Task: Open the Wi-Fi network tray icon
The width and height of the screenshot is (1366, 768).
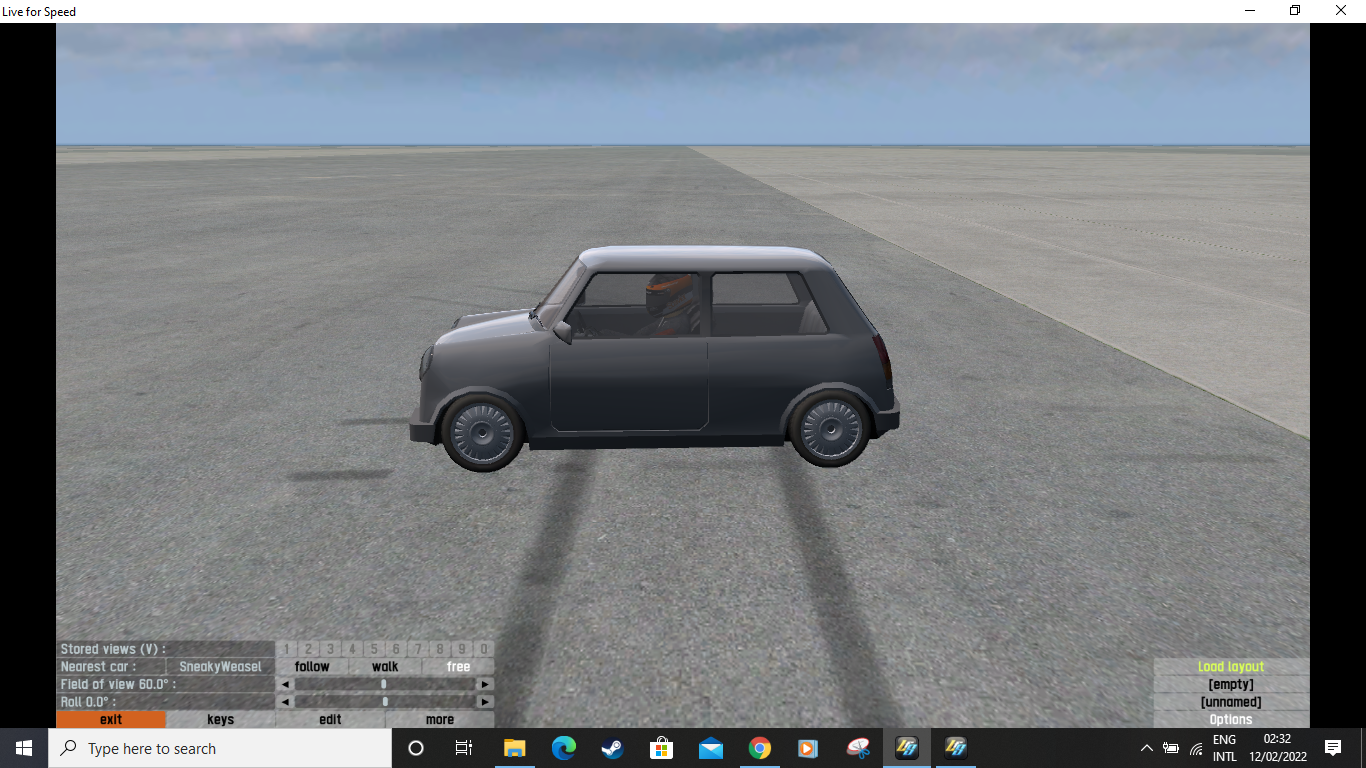Action: tap(1196, 748)
